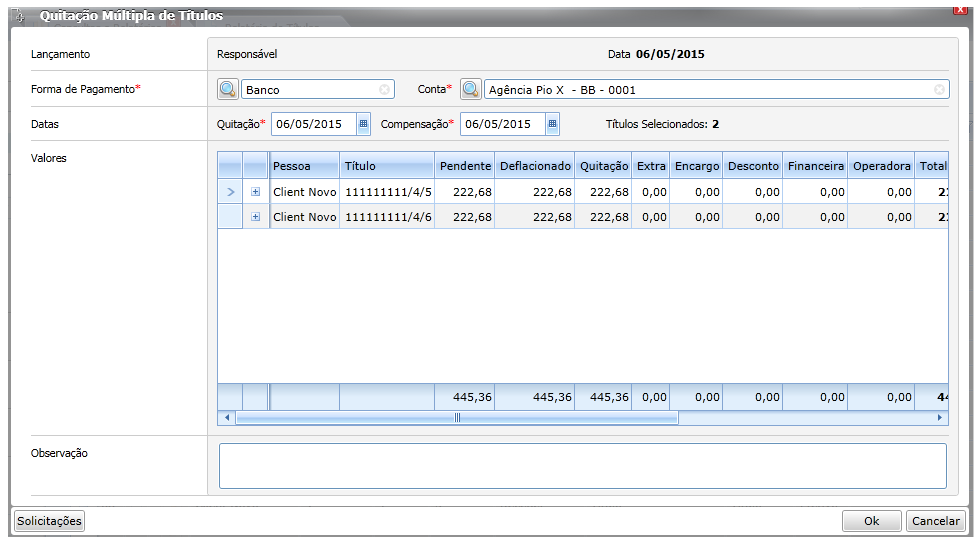Expand row for título 111111111/4/5
This screenshot has width=976, height=540.
click(x=255, y=192)
